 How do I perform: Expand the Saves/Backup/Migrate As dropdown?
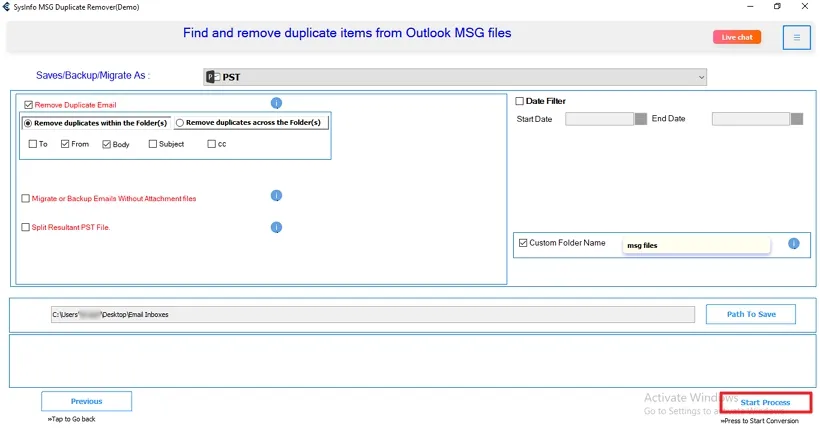tap(701, 77)
